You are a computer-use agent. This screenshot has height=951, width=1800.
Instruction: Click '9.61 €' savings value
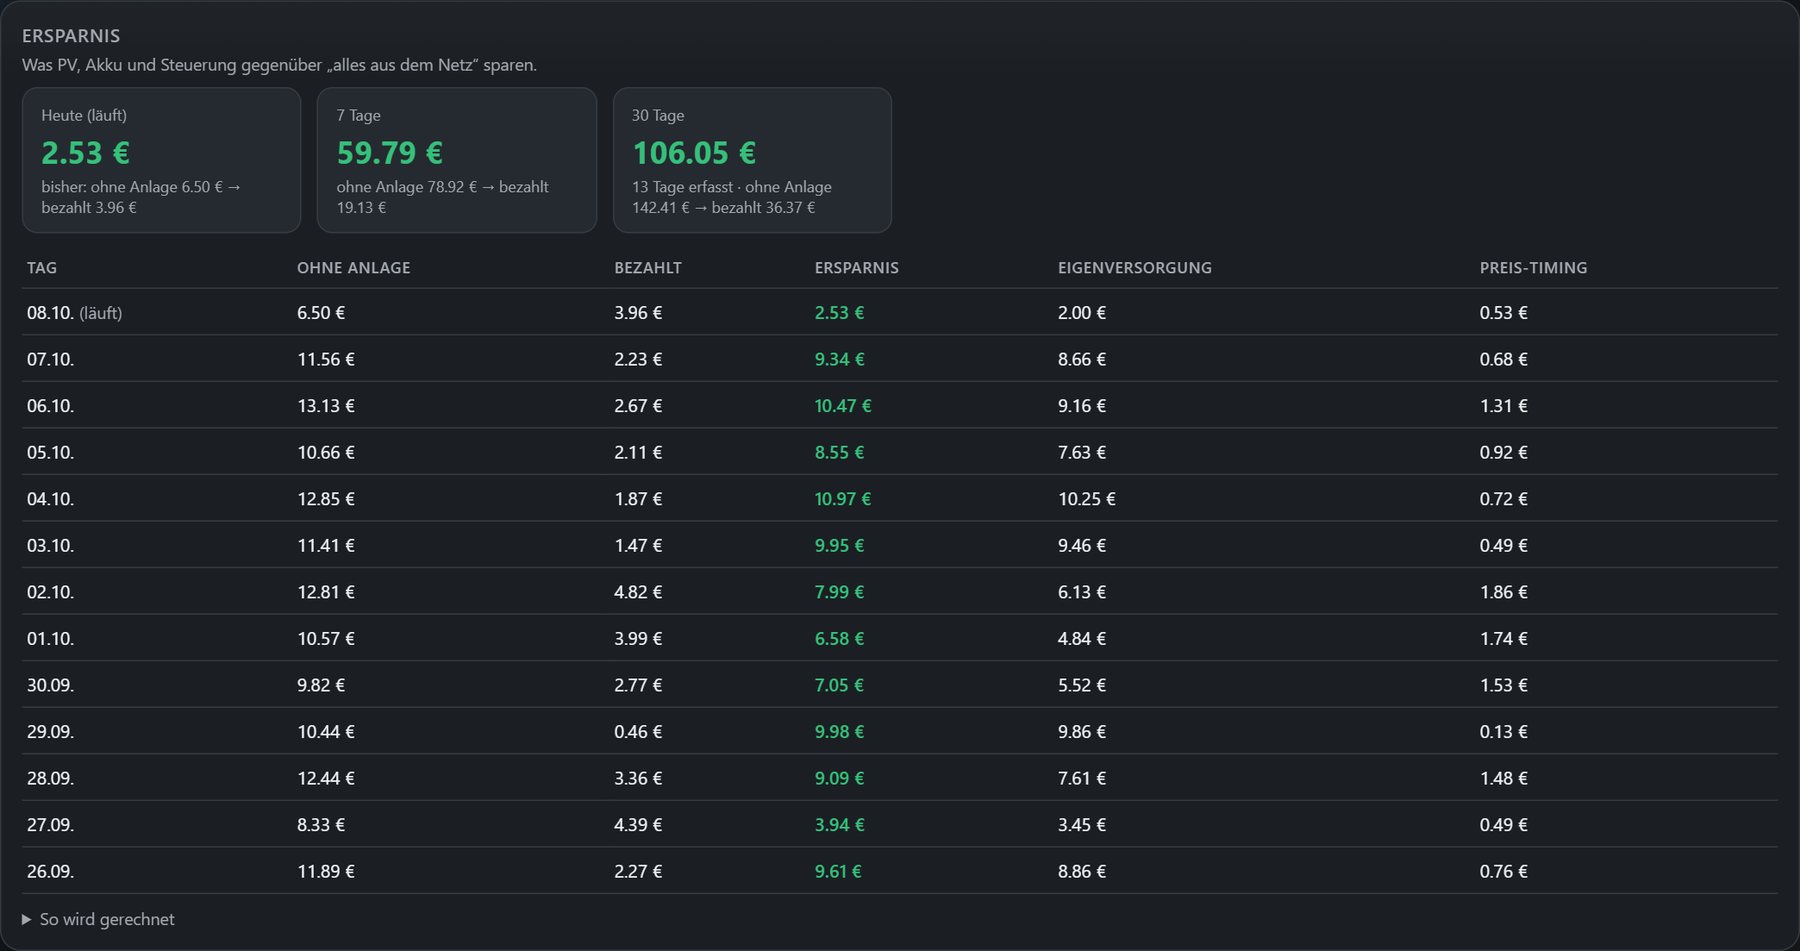click(x=838, y=871)
